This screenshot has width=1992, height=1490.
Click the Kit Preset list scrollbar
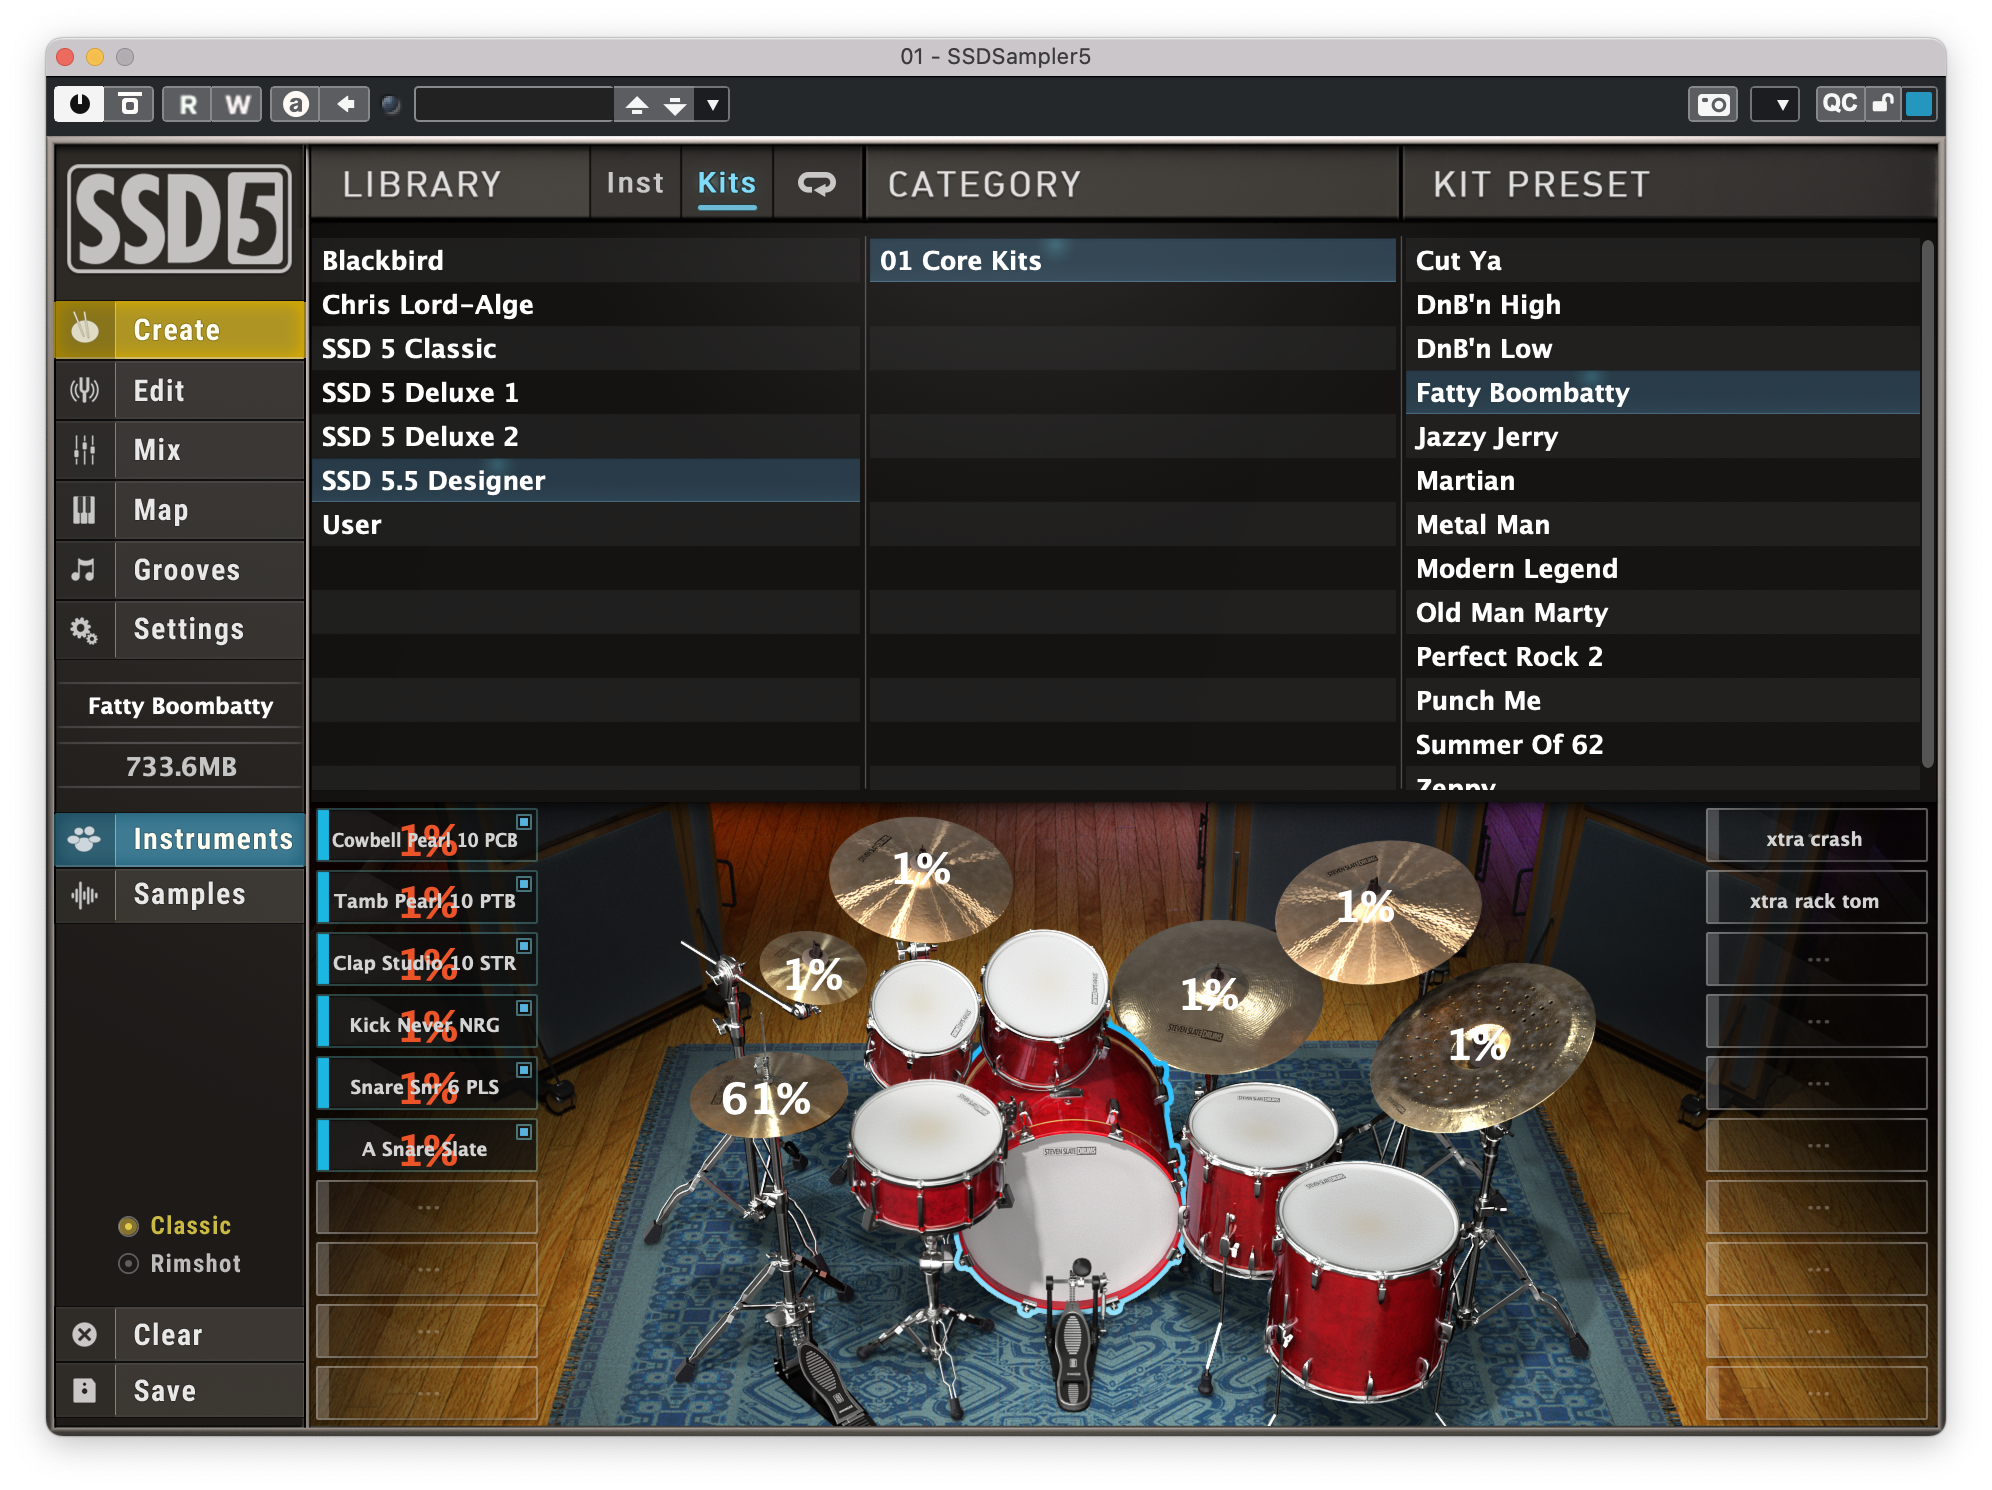(x=1927, y=503)
